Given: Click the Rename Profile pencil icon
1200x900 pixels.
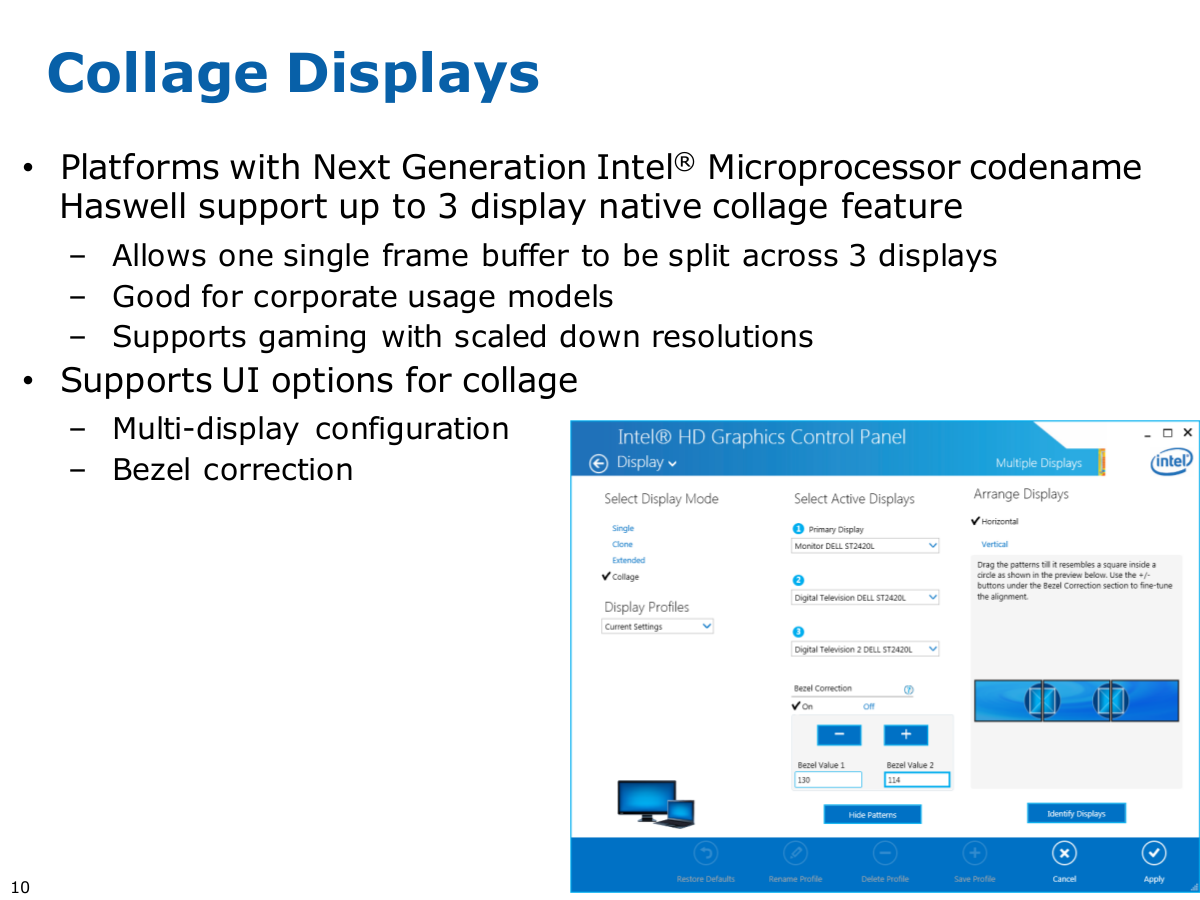Looking at the screenshot, I should 795,853.
